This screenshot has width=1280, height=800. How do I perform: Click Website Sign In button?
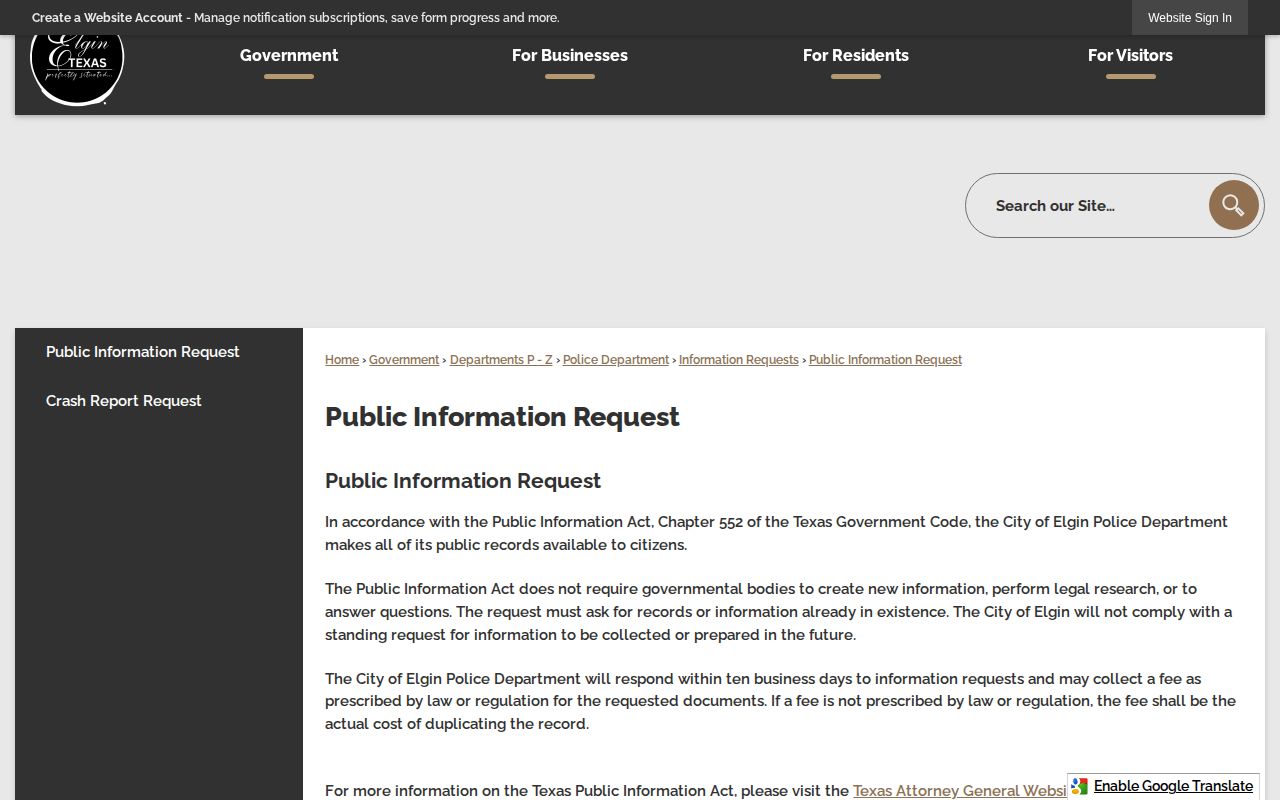(x=1190, y=18)
